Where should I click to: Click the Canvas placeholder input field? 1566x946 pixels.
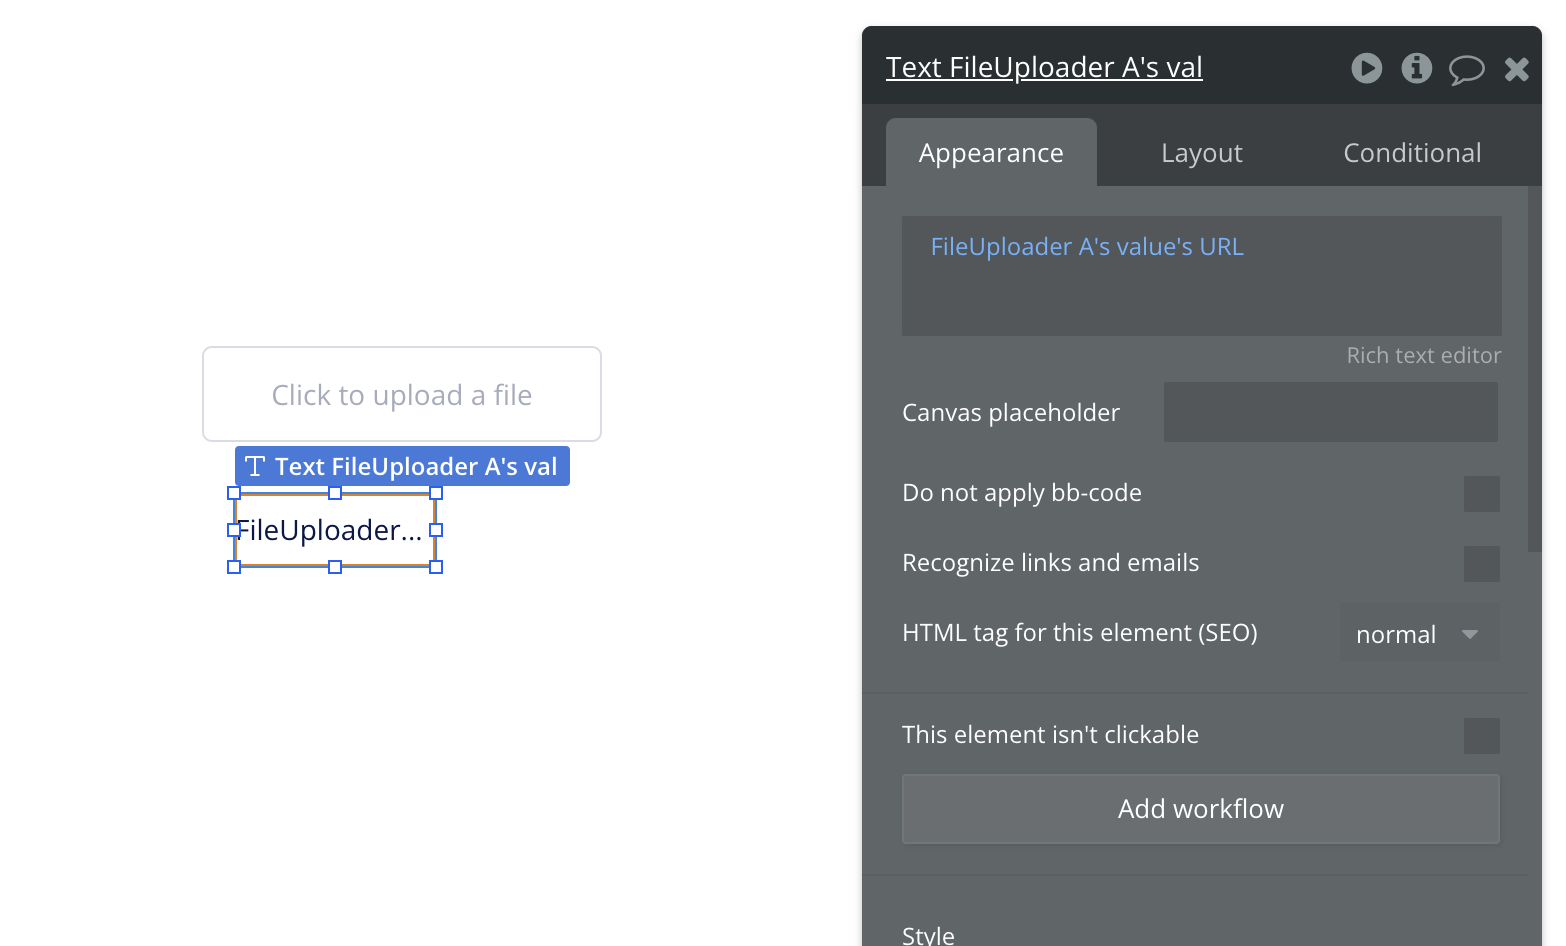1330,412
